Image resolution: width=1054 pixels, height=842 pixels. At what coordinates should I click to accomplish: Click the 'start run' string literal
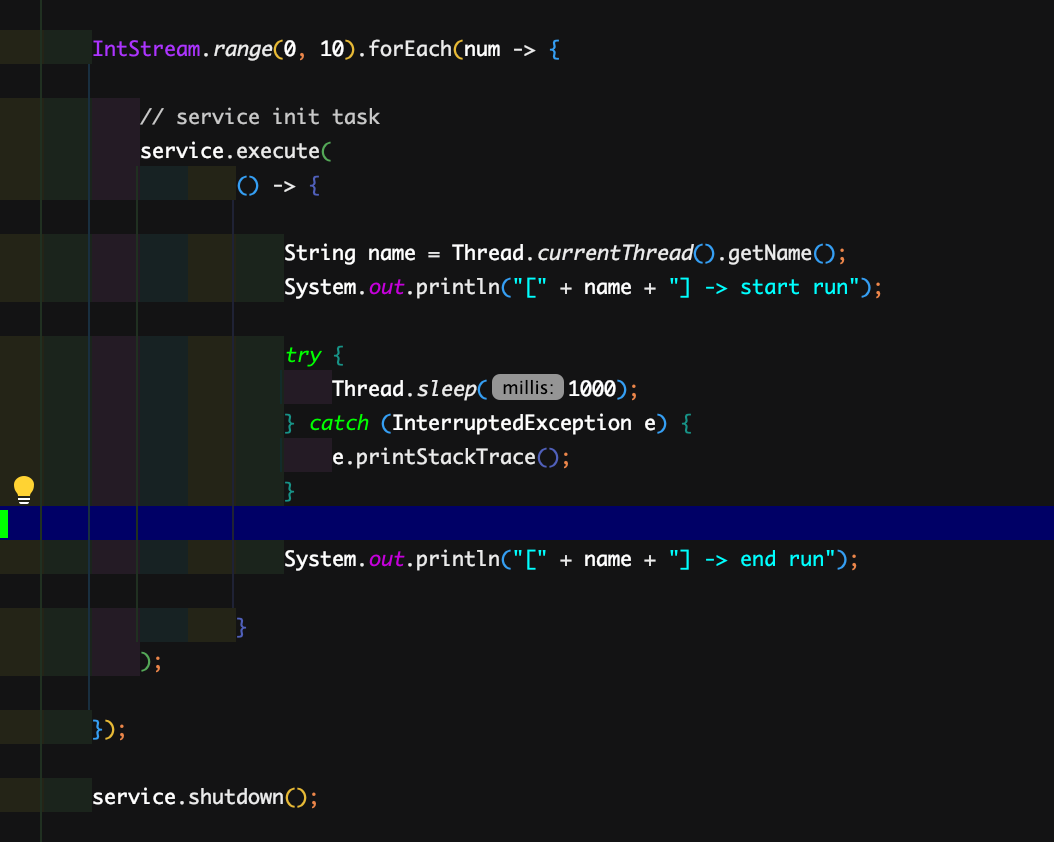click(765, 288)
